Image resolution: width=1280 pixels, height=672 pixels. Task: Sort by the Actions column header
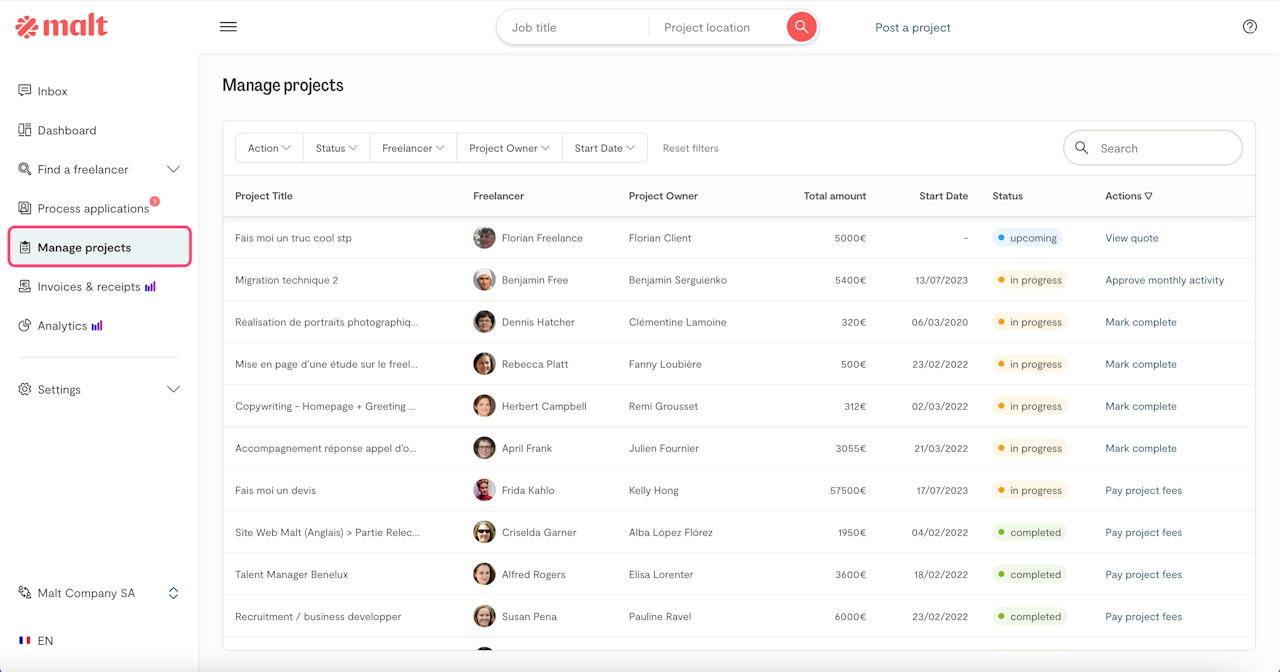pyautogui.click(x=1128, y=196)
